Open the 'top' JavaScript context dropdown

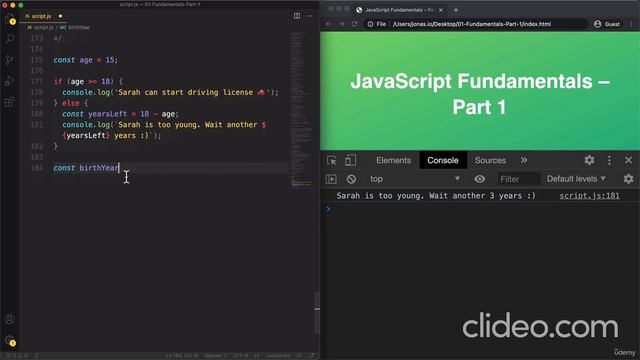click(x=415, y=179)
